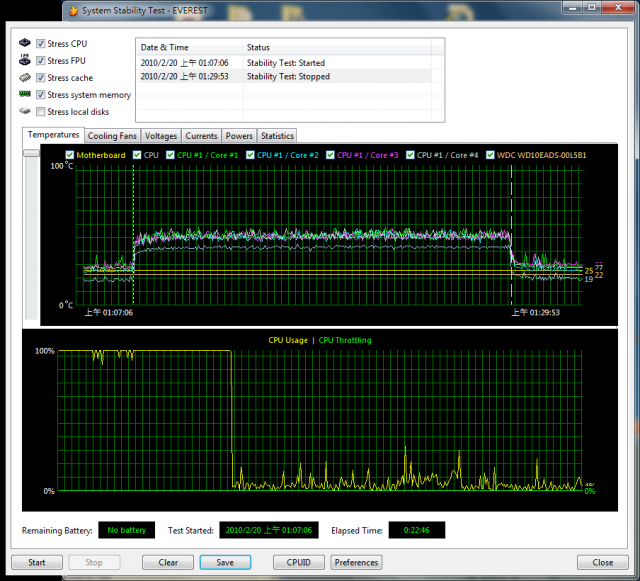
Task: Click the Test Started timestamp field
Action: 269,530
